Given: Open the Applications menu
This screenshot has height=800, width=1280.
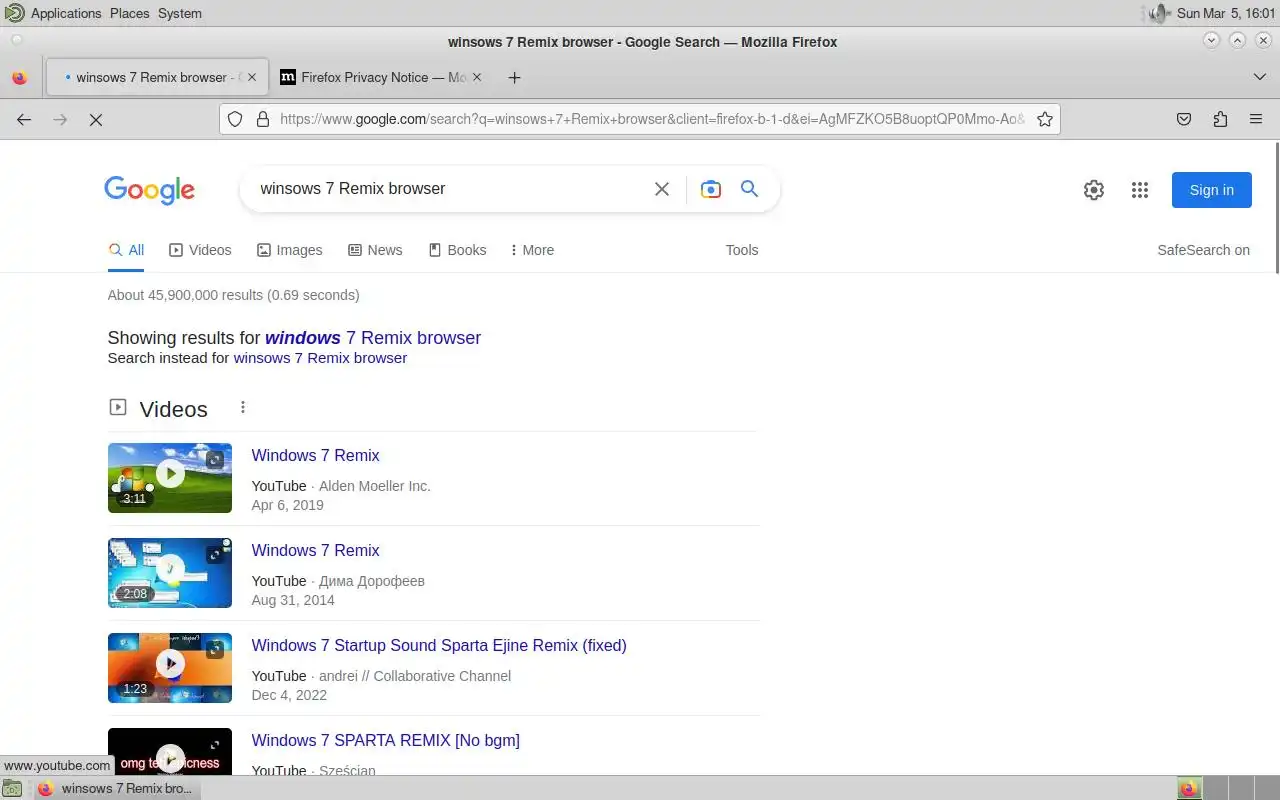Looking at the screenshot, I should coord(66,13).
